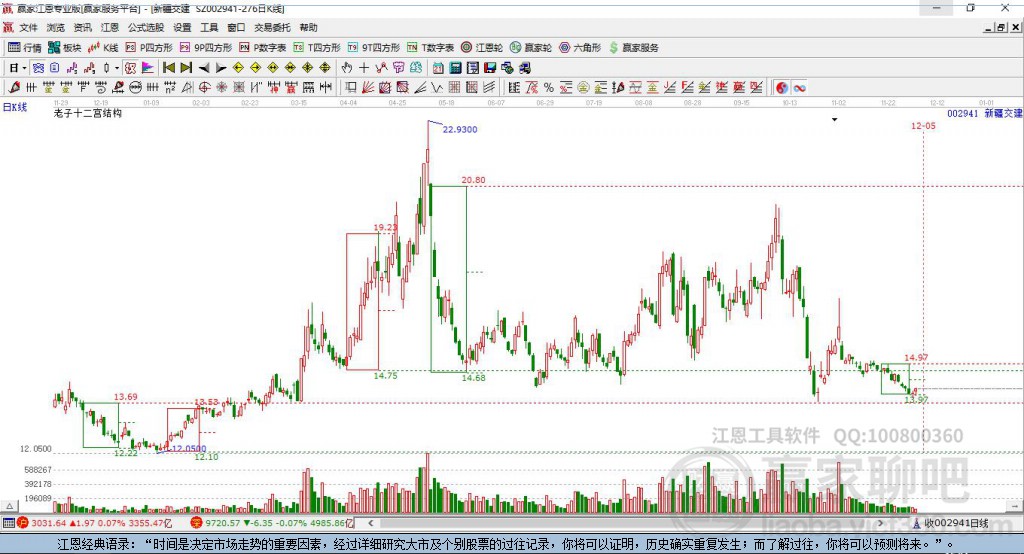Open the 9T四方形 tool
This screenshot has height=554, width=1024.
374,48
